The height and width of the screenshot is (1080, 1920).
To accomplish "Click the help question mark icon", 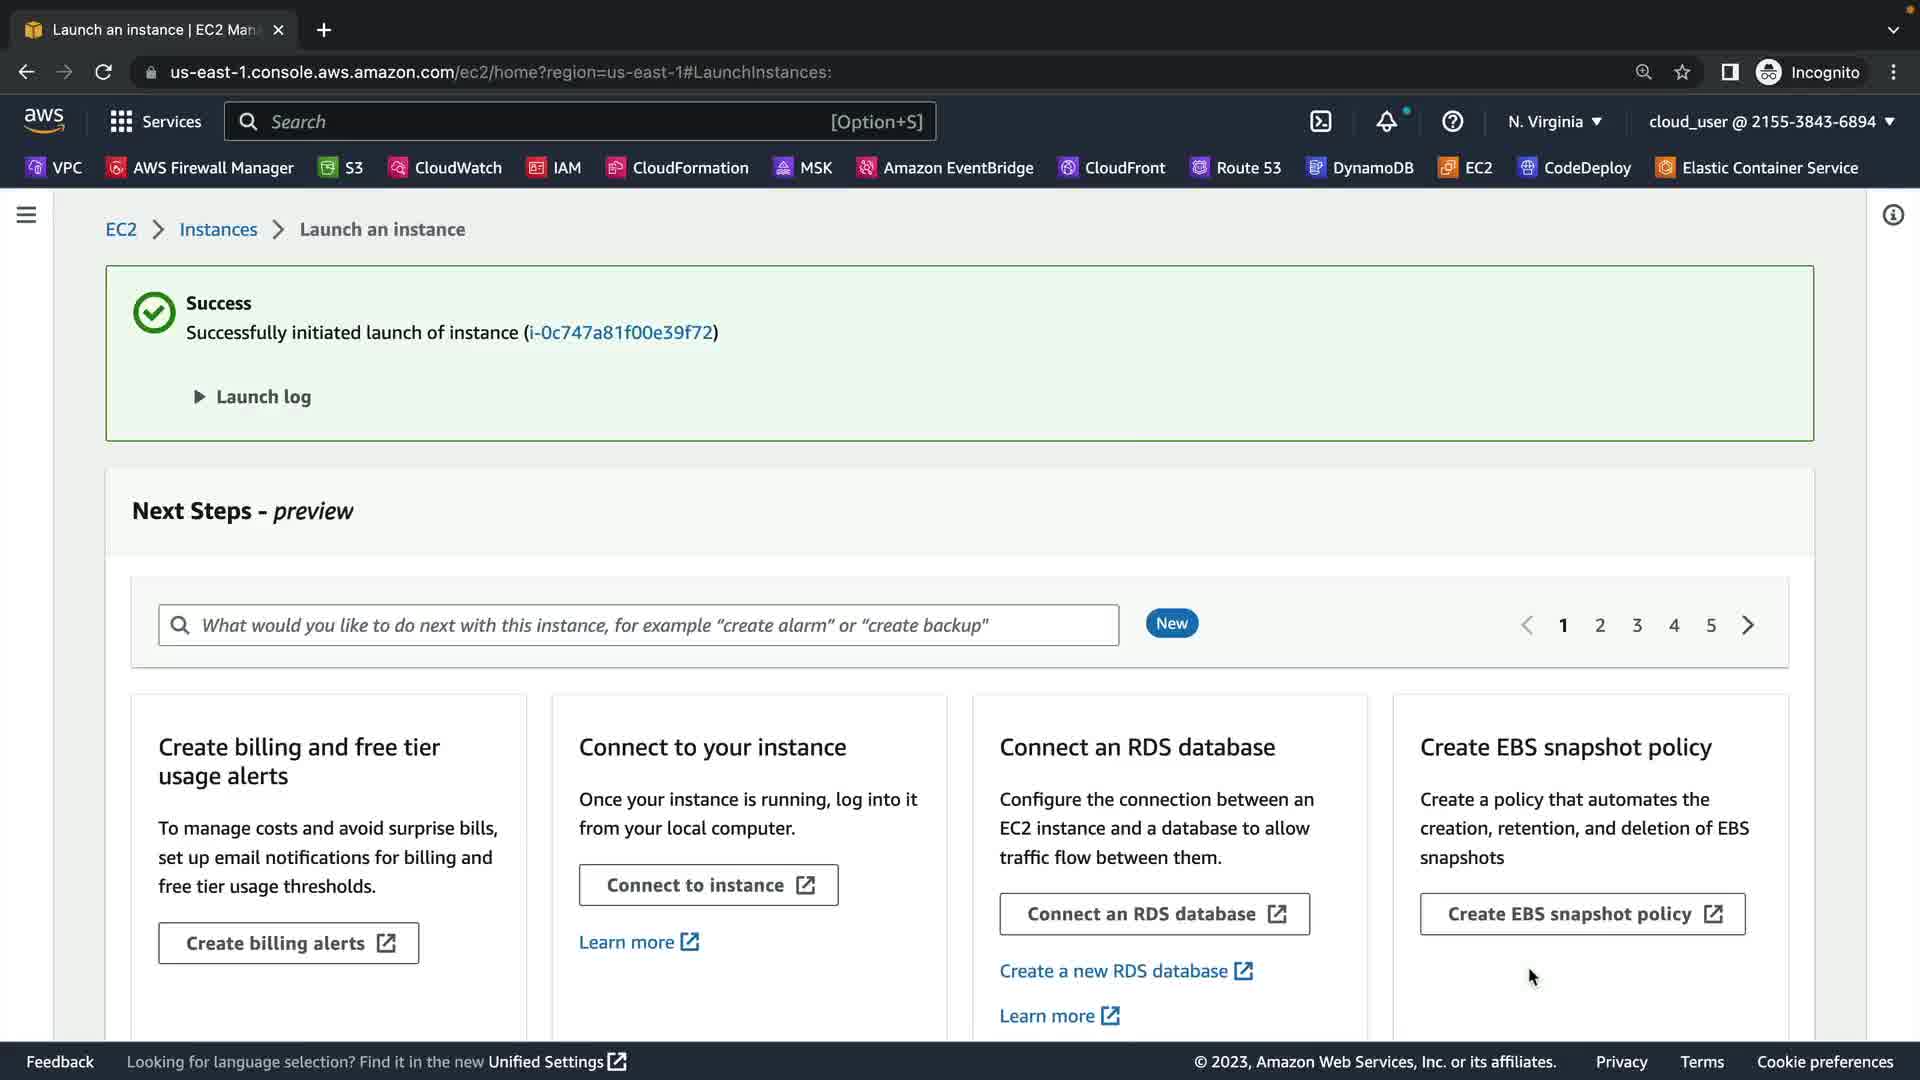I will 1452,122.
